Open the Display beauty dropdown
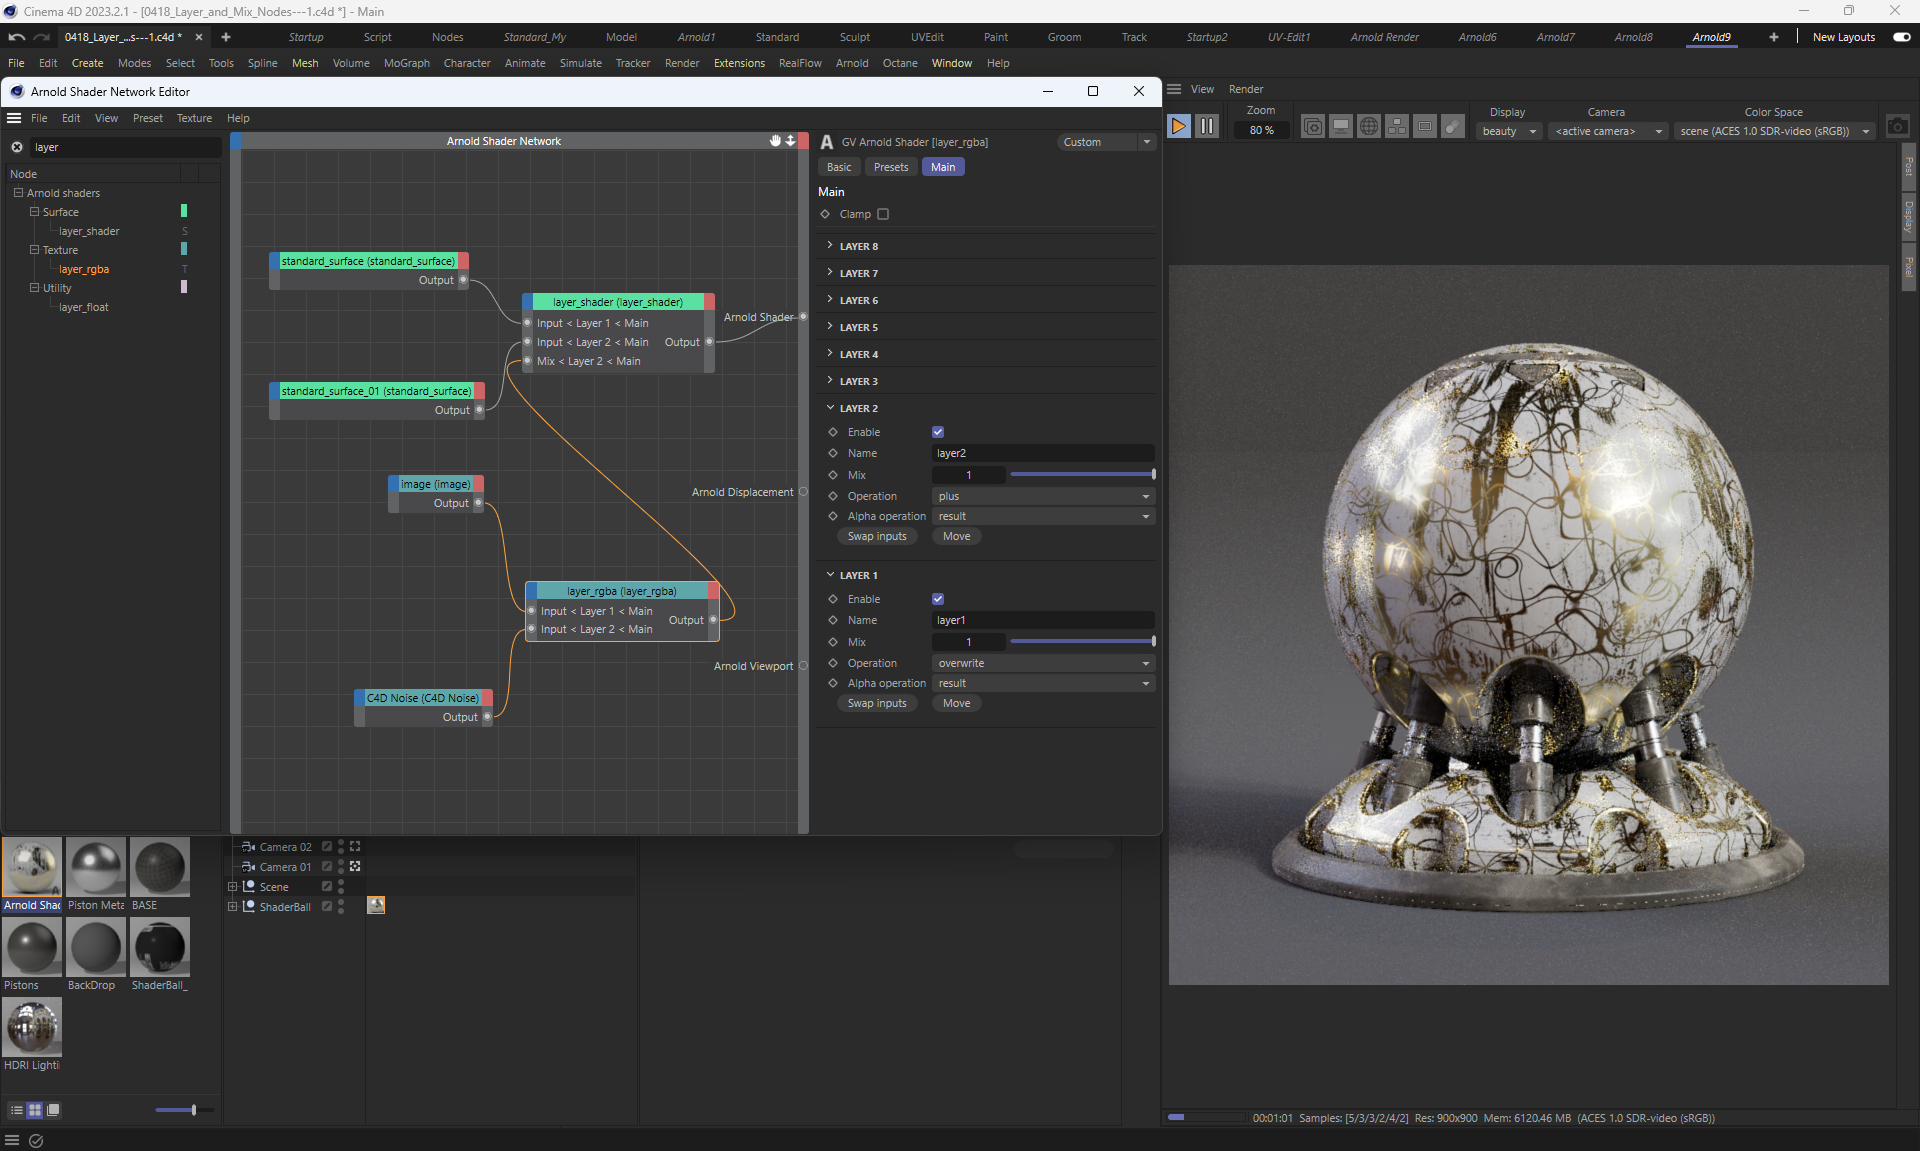 coord(1508,131)
